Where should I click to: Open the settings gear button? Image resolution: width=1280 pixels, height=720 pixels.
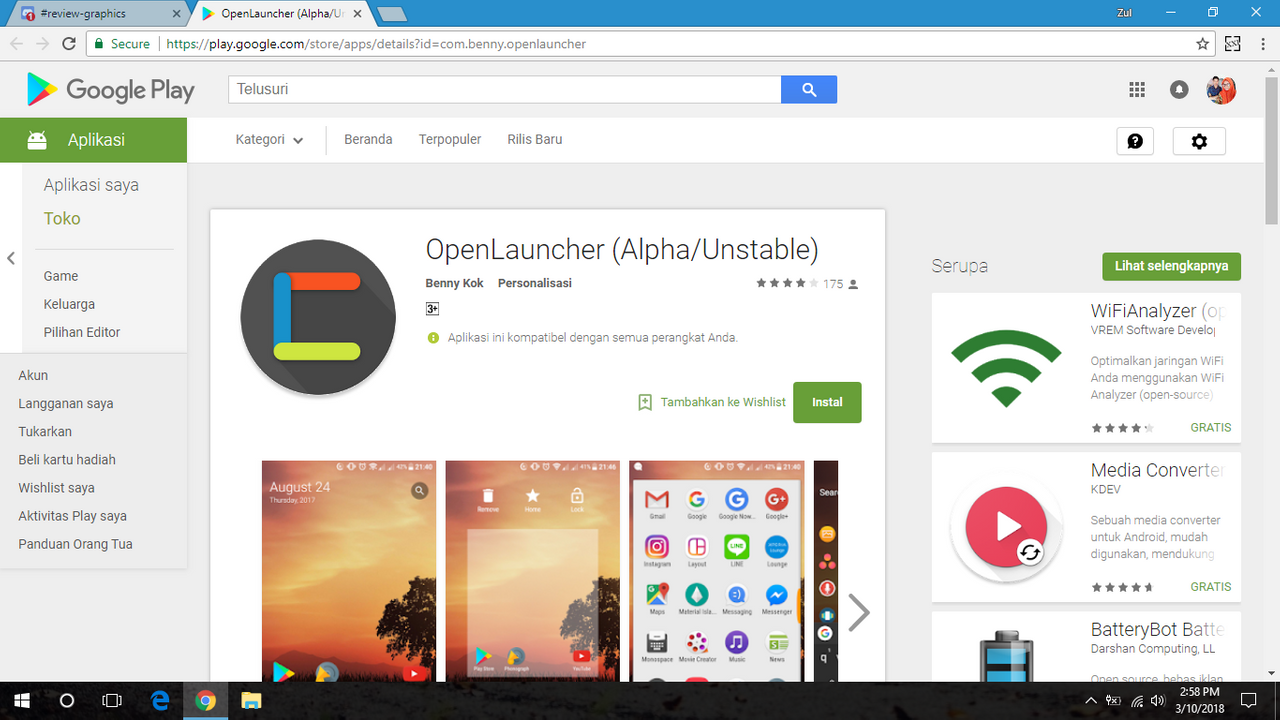pos(1199,141)
